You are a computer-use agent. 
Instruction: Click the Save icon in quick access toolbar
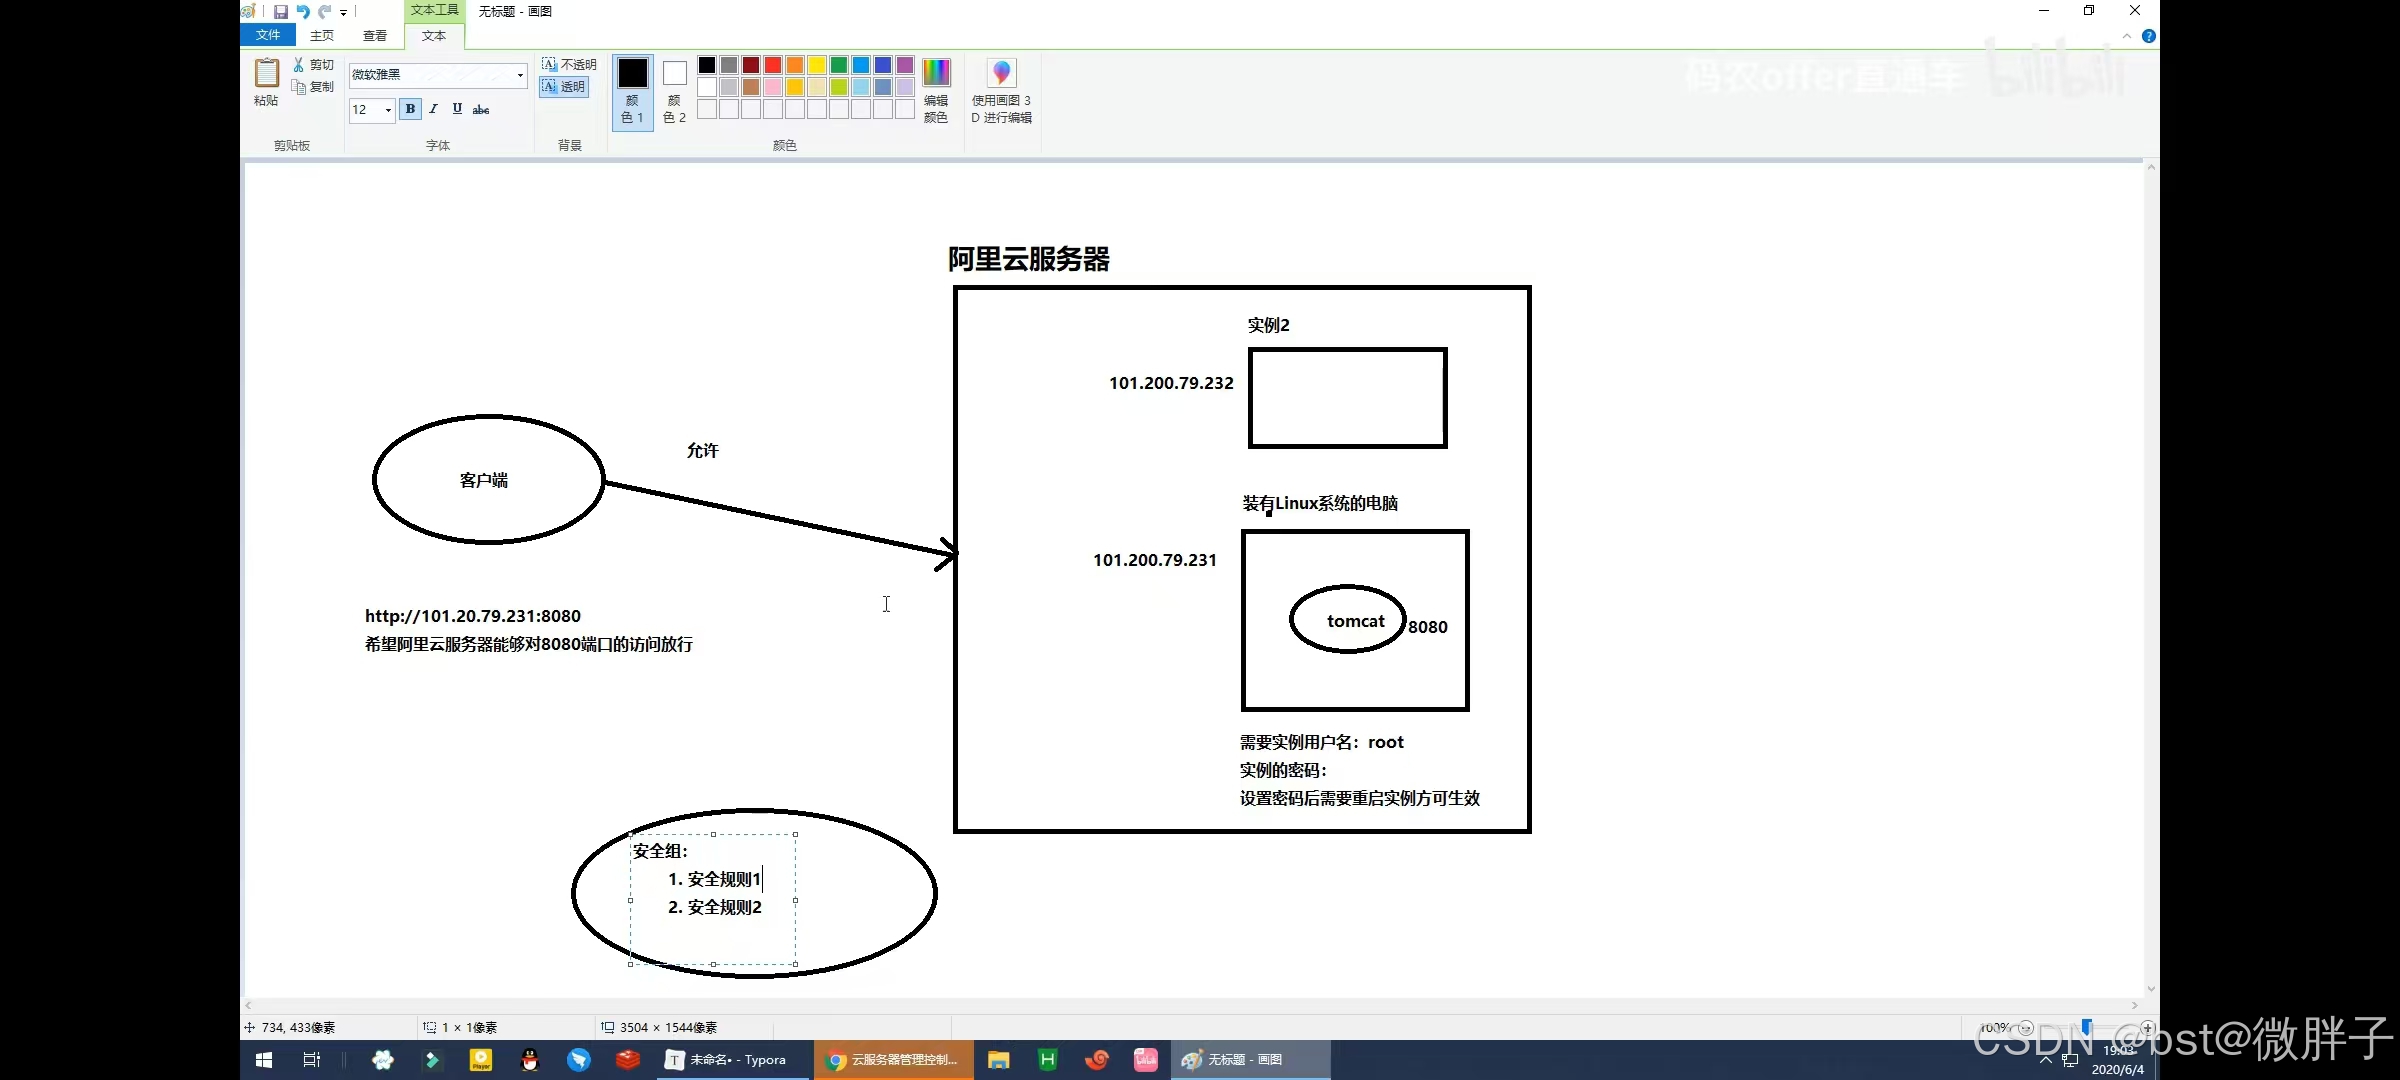(x=281, y=11)
